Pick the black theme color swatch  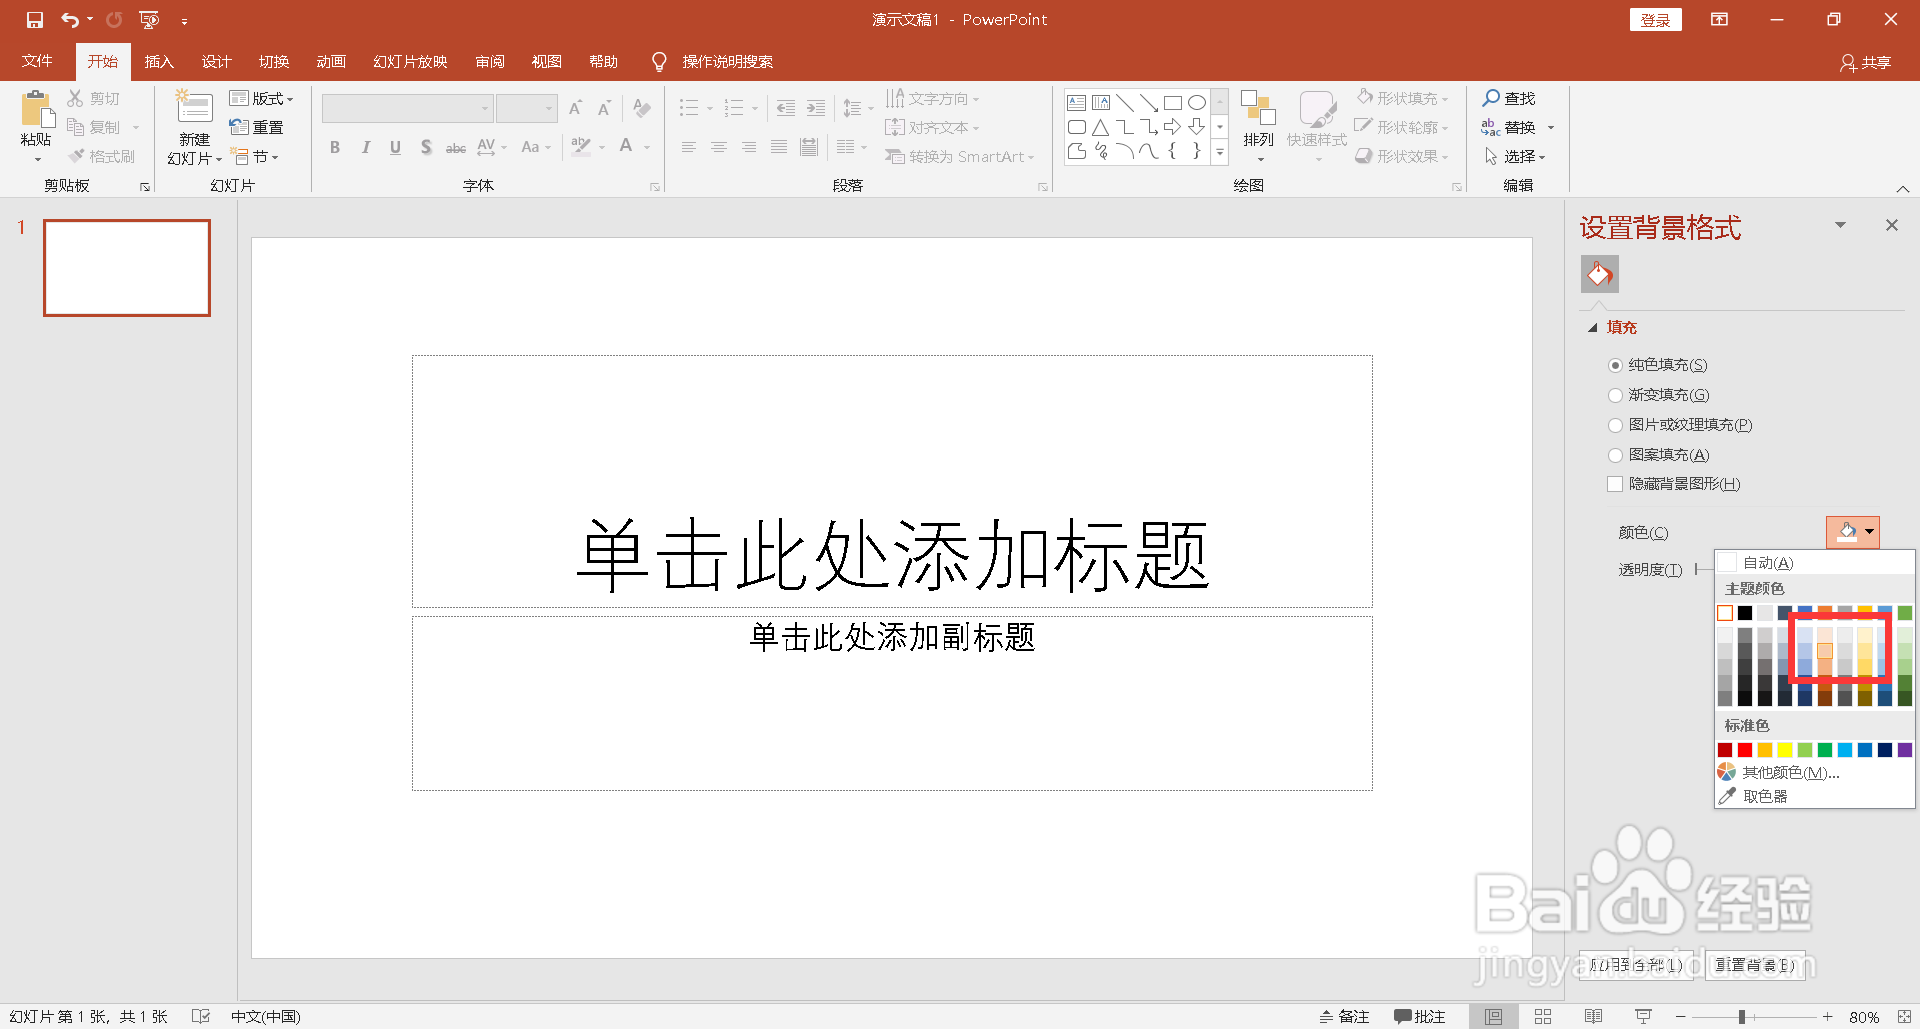(1745, 613)
